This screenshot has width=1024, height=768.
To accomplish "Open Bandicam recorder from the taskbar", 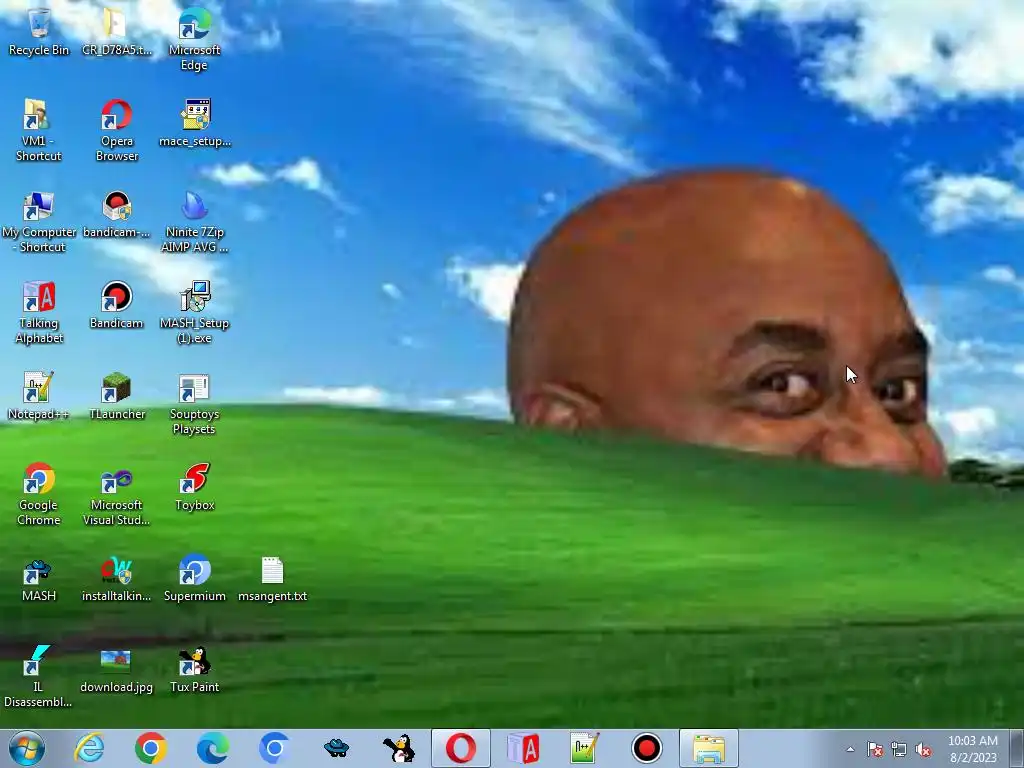I will (x=647, y=748).
